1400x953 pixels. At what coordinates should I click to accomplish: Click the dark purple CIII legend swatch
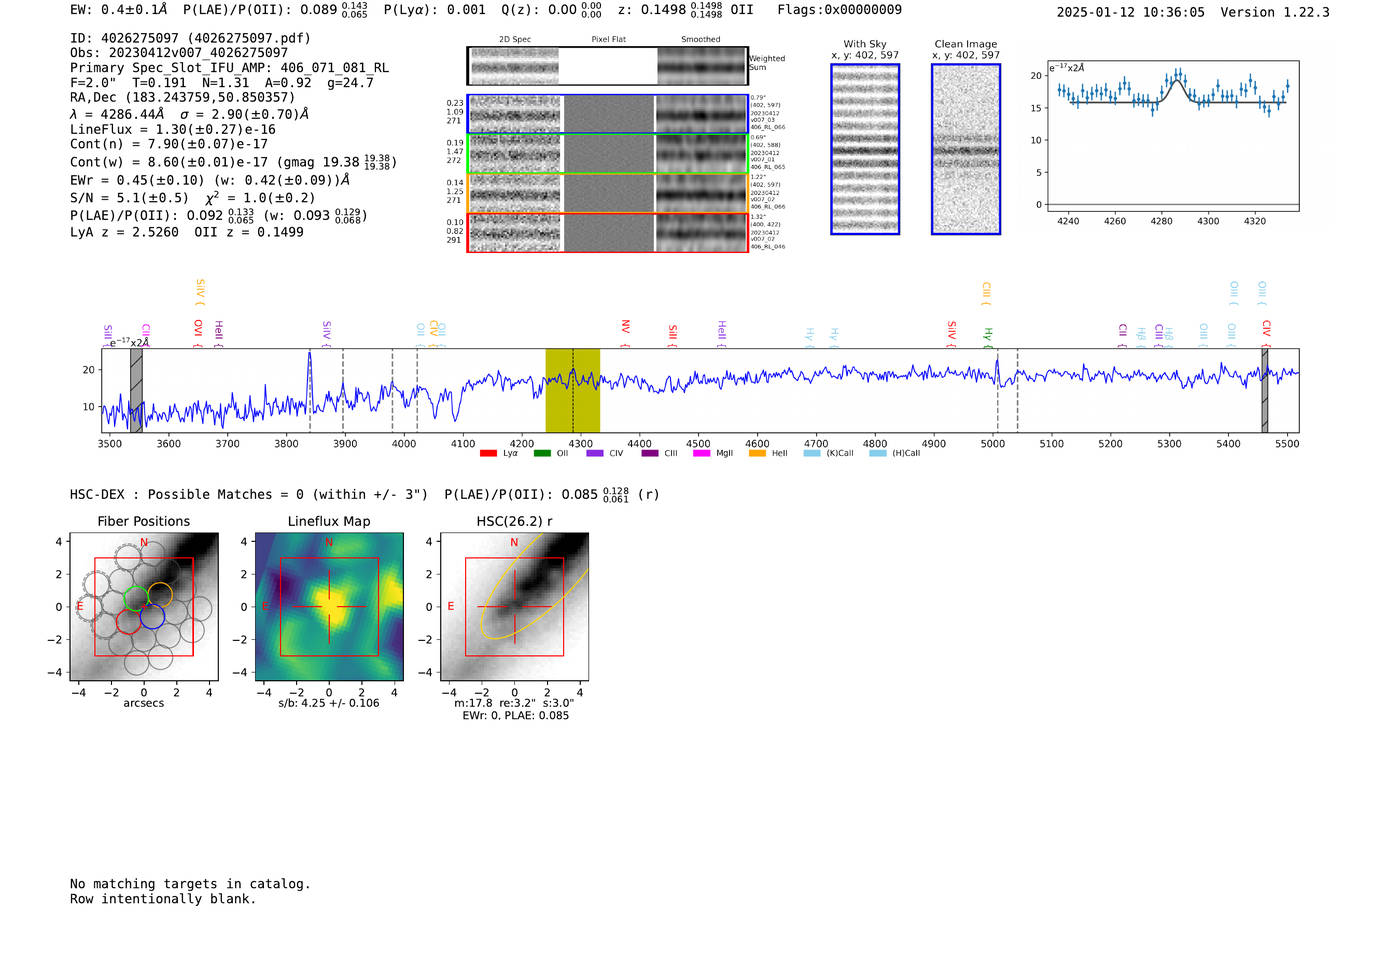650,454
